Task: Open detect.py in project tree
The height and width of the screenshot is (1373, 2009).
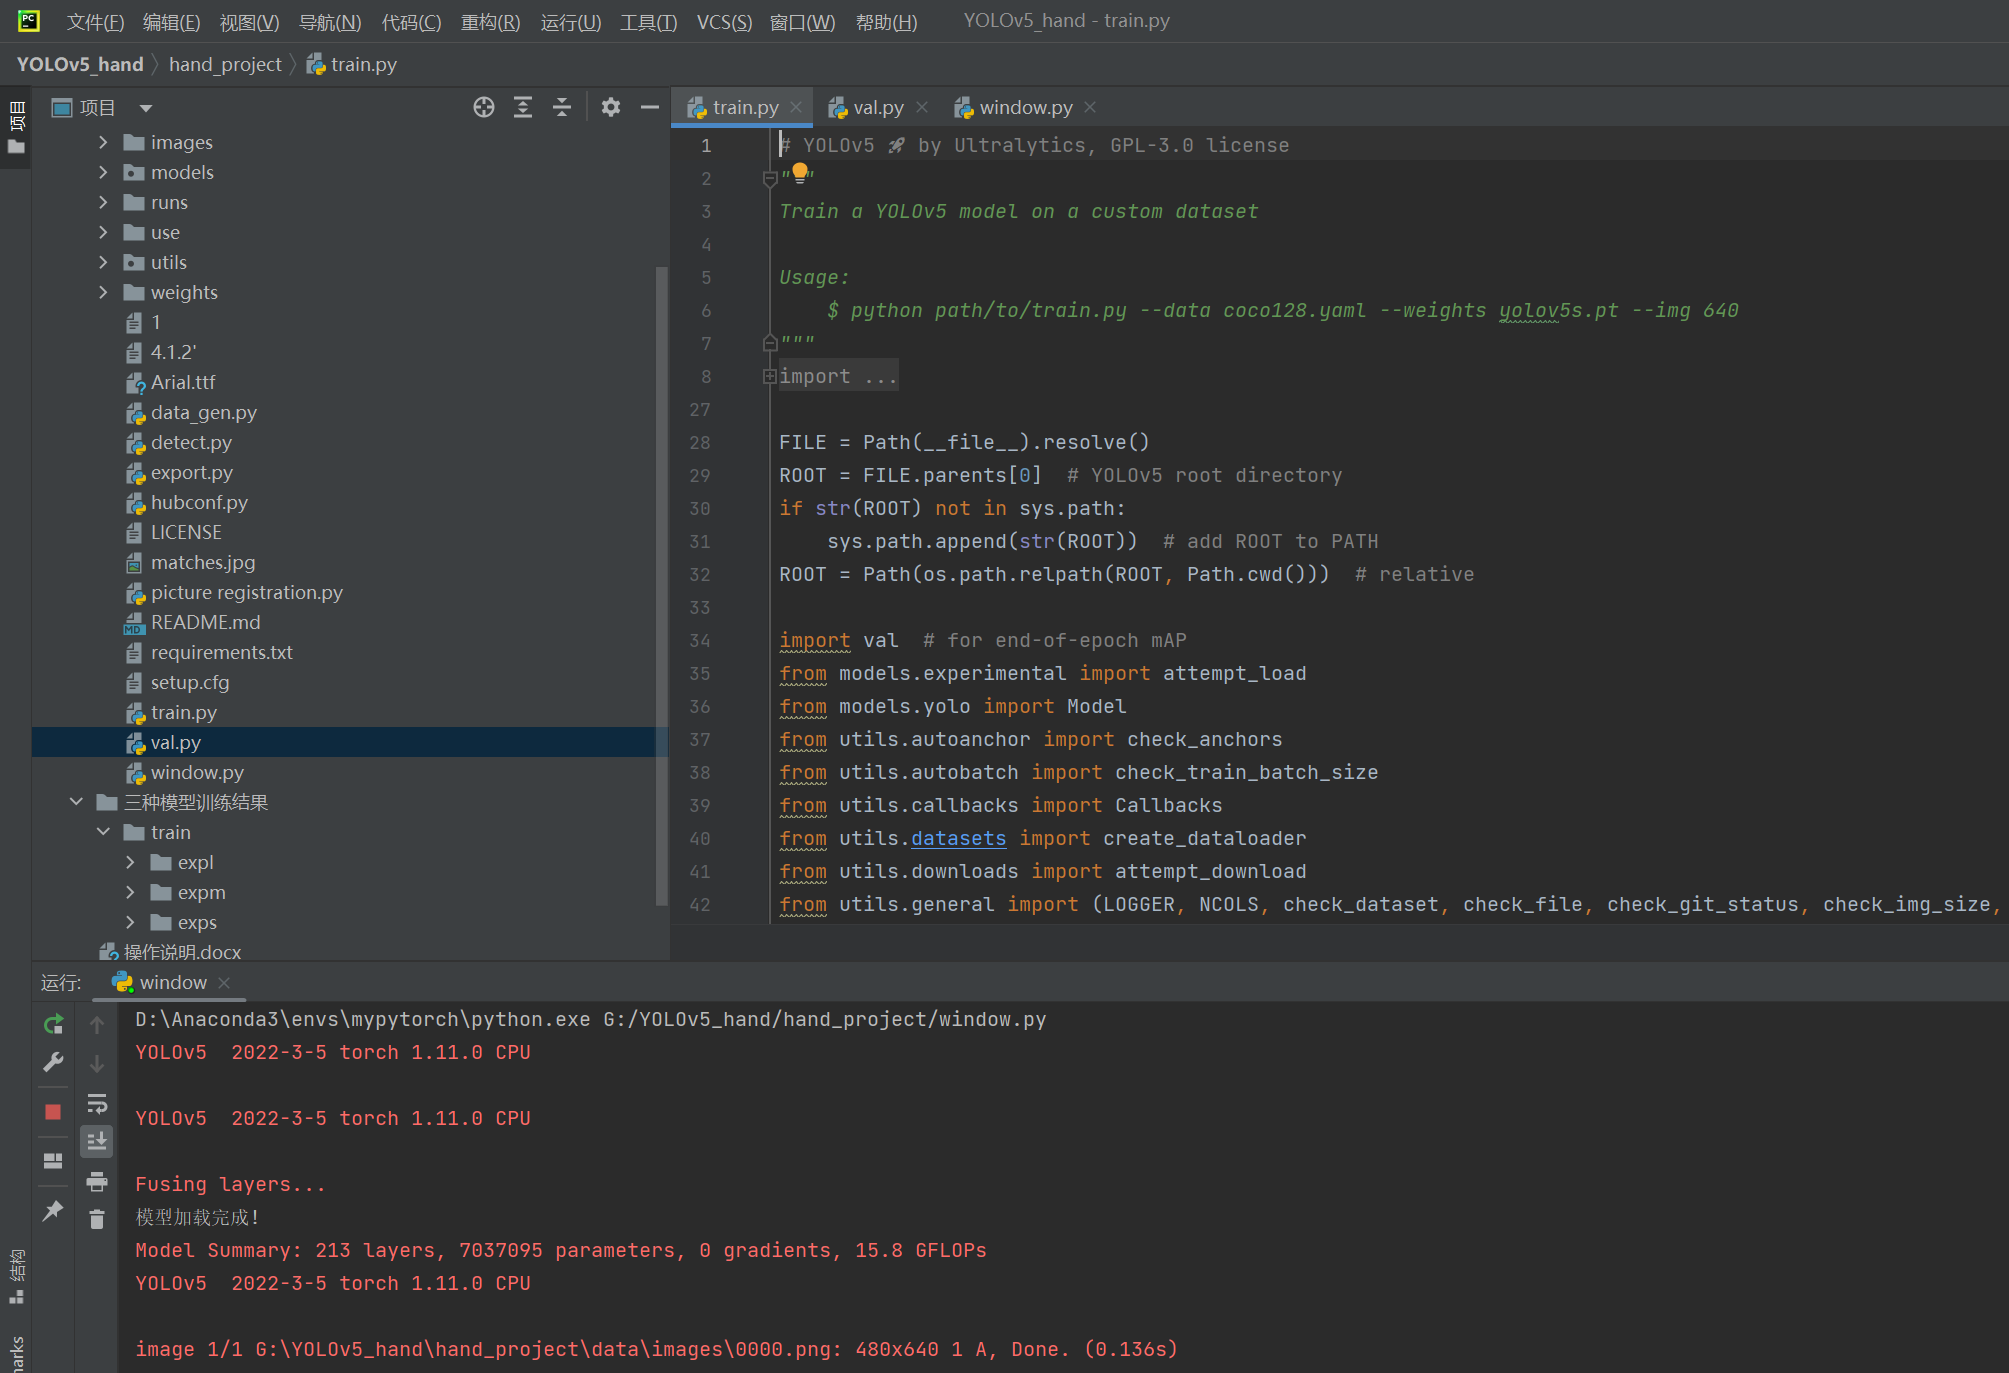Action: (x=191, y=442)
